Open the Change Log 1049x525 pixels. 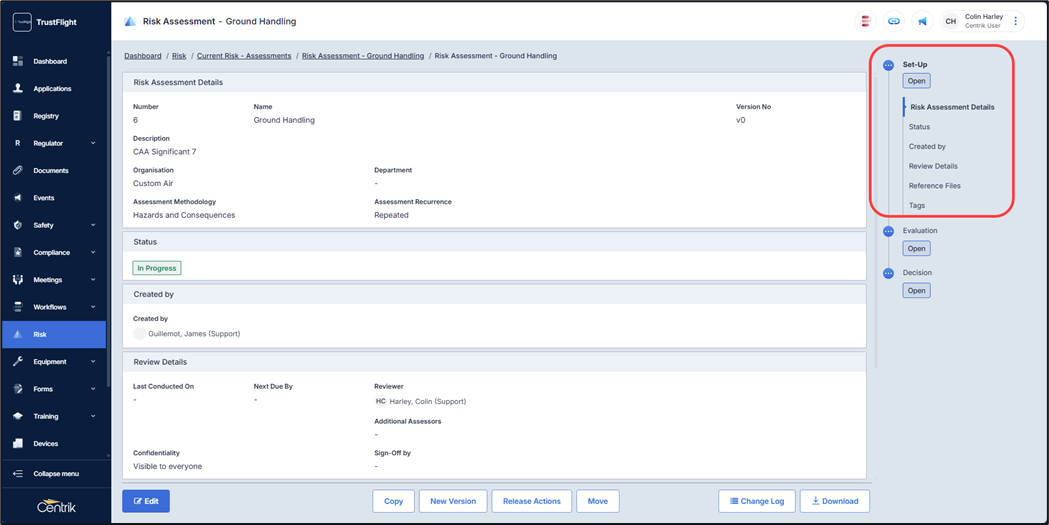click(756, 501)
